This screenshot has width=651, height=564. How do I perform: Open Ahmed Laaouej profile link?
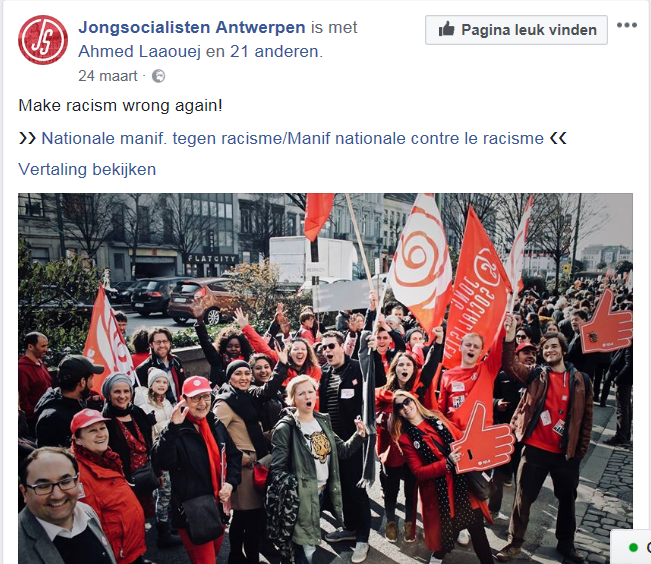point(140,51)
